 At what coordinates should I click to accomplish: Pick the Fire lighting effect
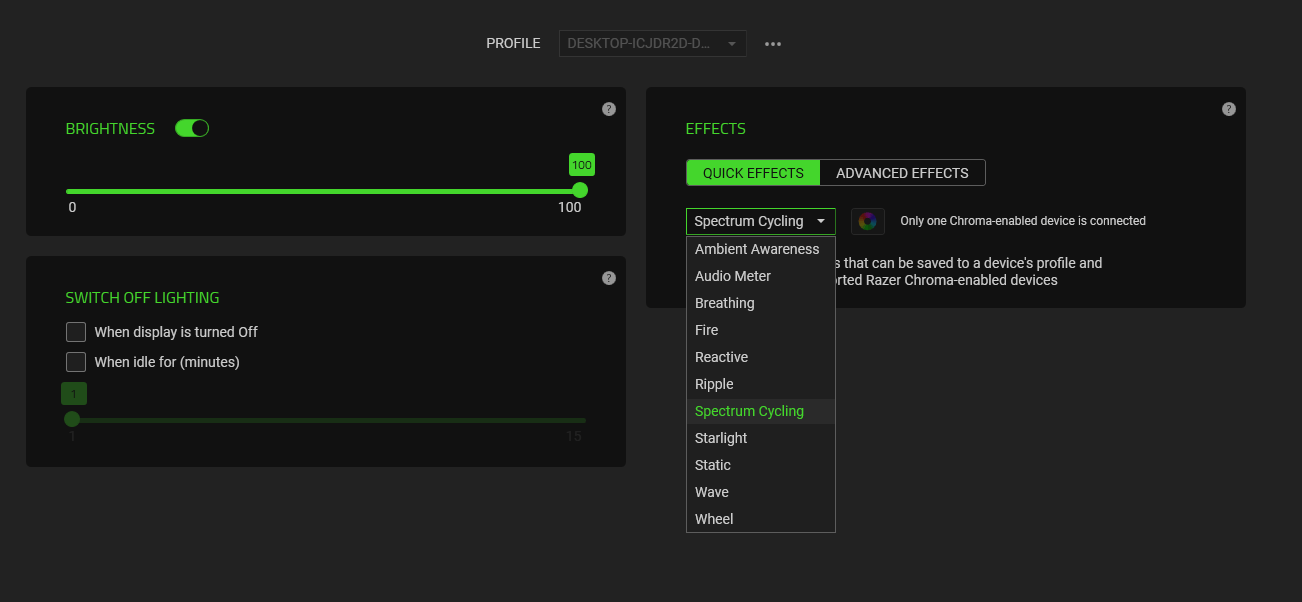(x=707, y=330)
